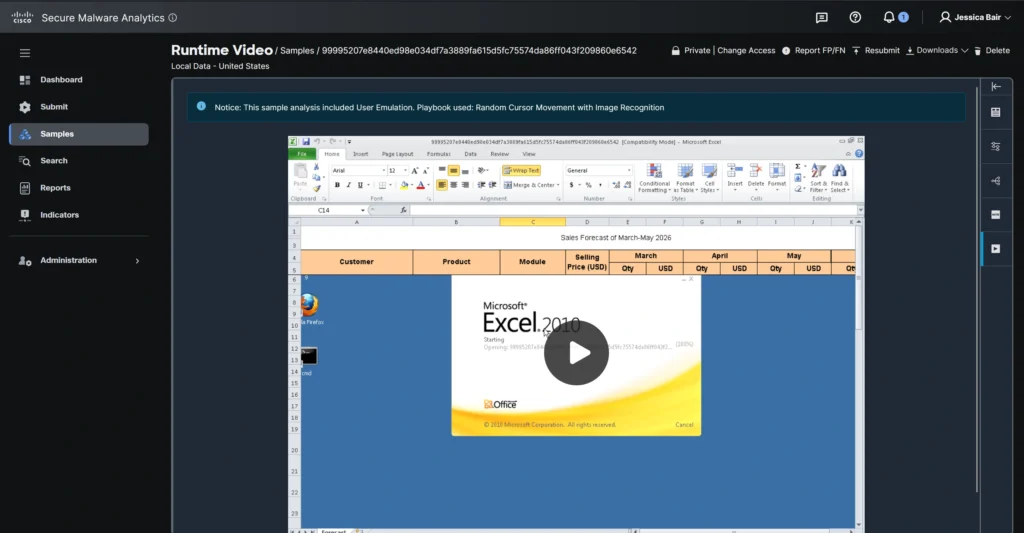Viewport: 1024px width, 533px height.
Task: Delete the sample using trash button
Action: tap(991, 50)
